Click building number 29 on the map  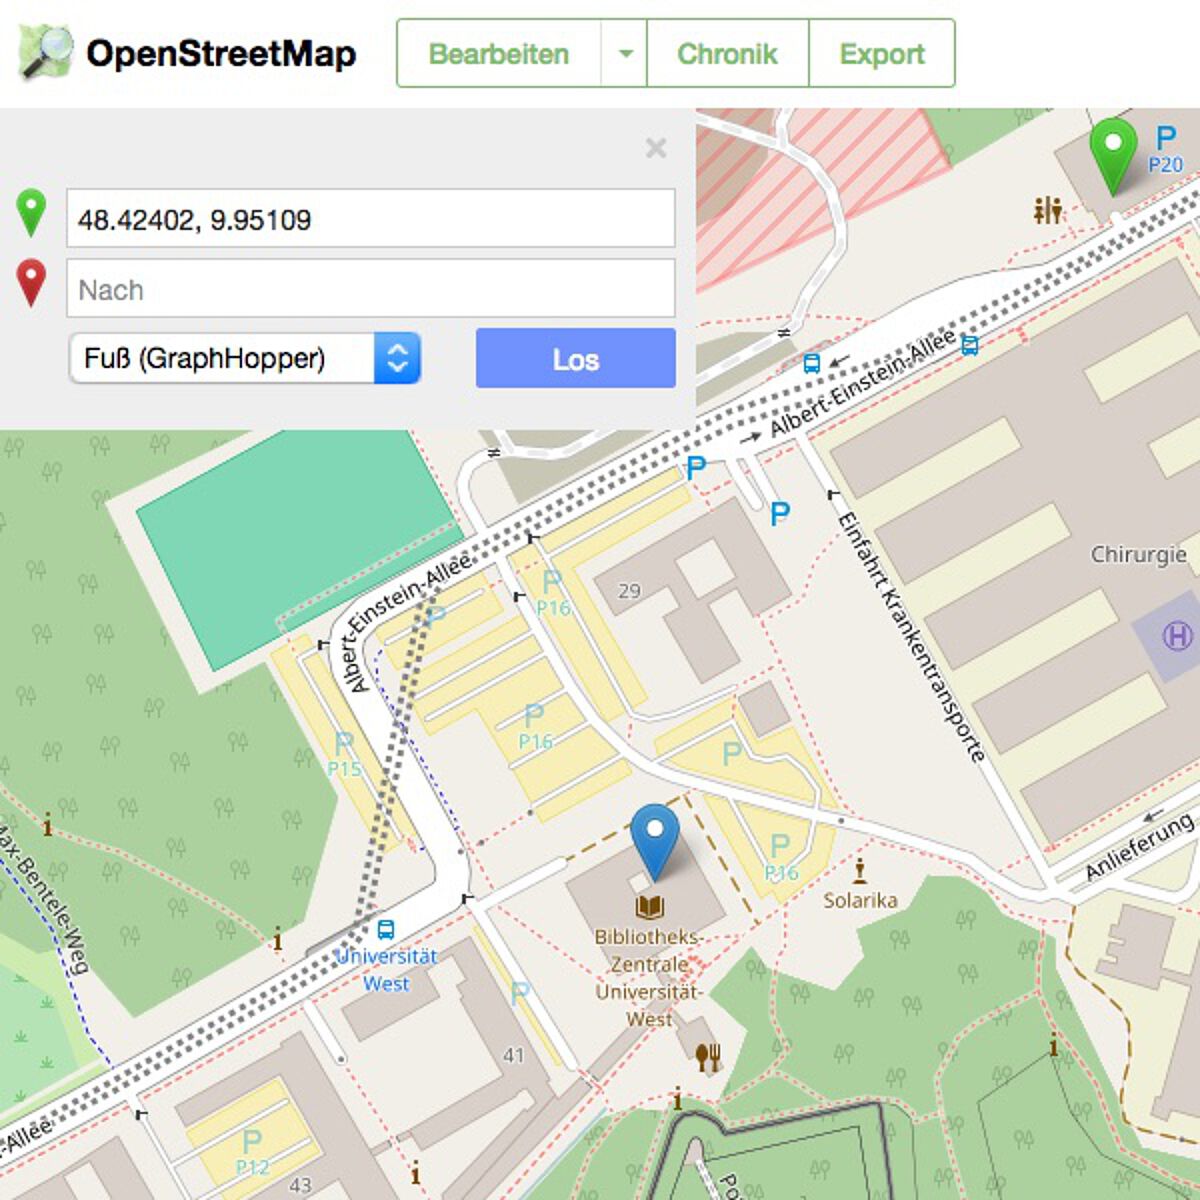[629, 590]
